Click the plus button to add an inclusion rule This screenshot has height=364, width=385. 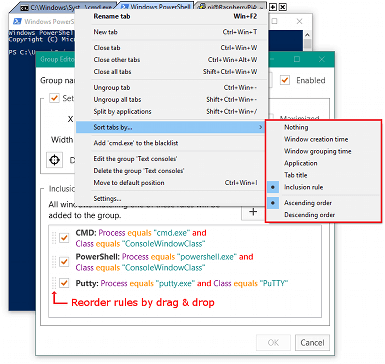253,212
